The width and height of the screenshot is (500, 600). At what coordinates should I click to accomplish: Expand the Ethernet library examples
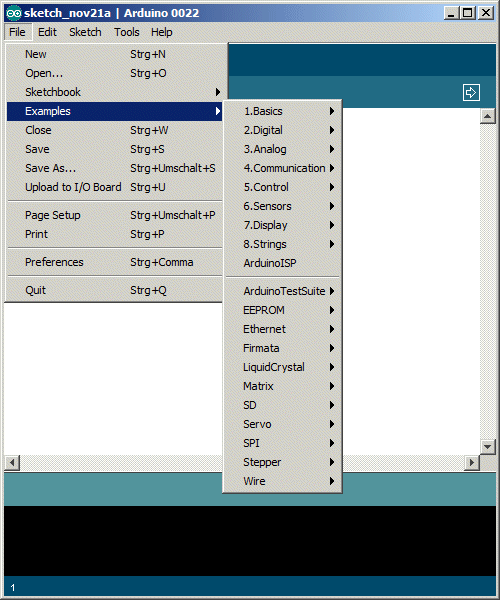[282, 329]
